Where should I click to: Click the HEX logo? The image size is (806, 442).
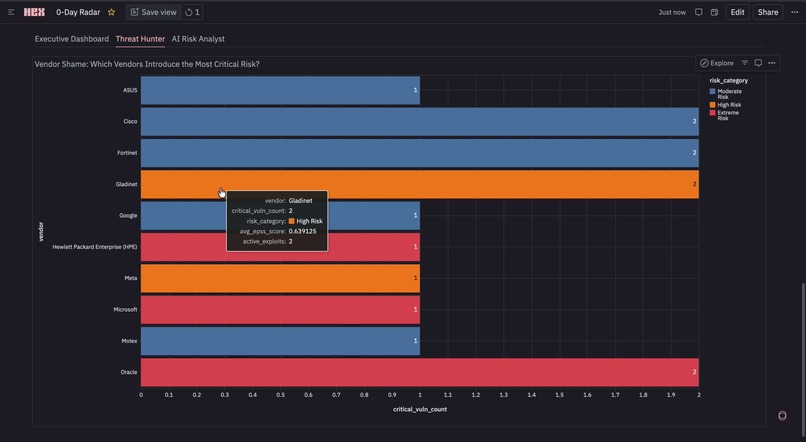[x=34, y=12]
